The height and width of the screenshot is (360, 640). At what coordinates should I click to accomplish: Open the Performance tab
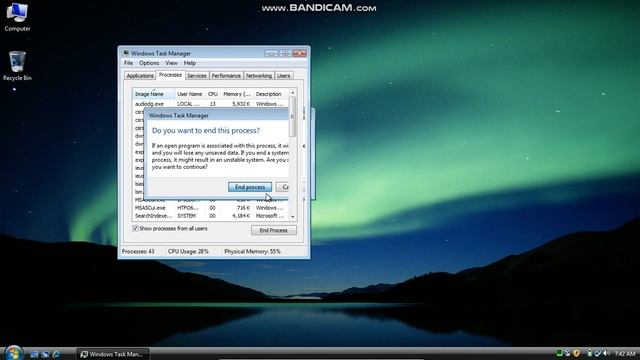tap(226, 76)
